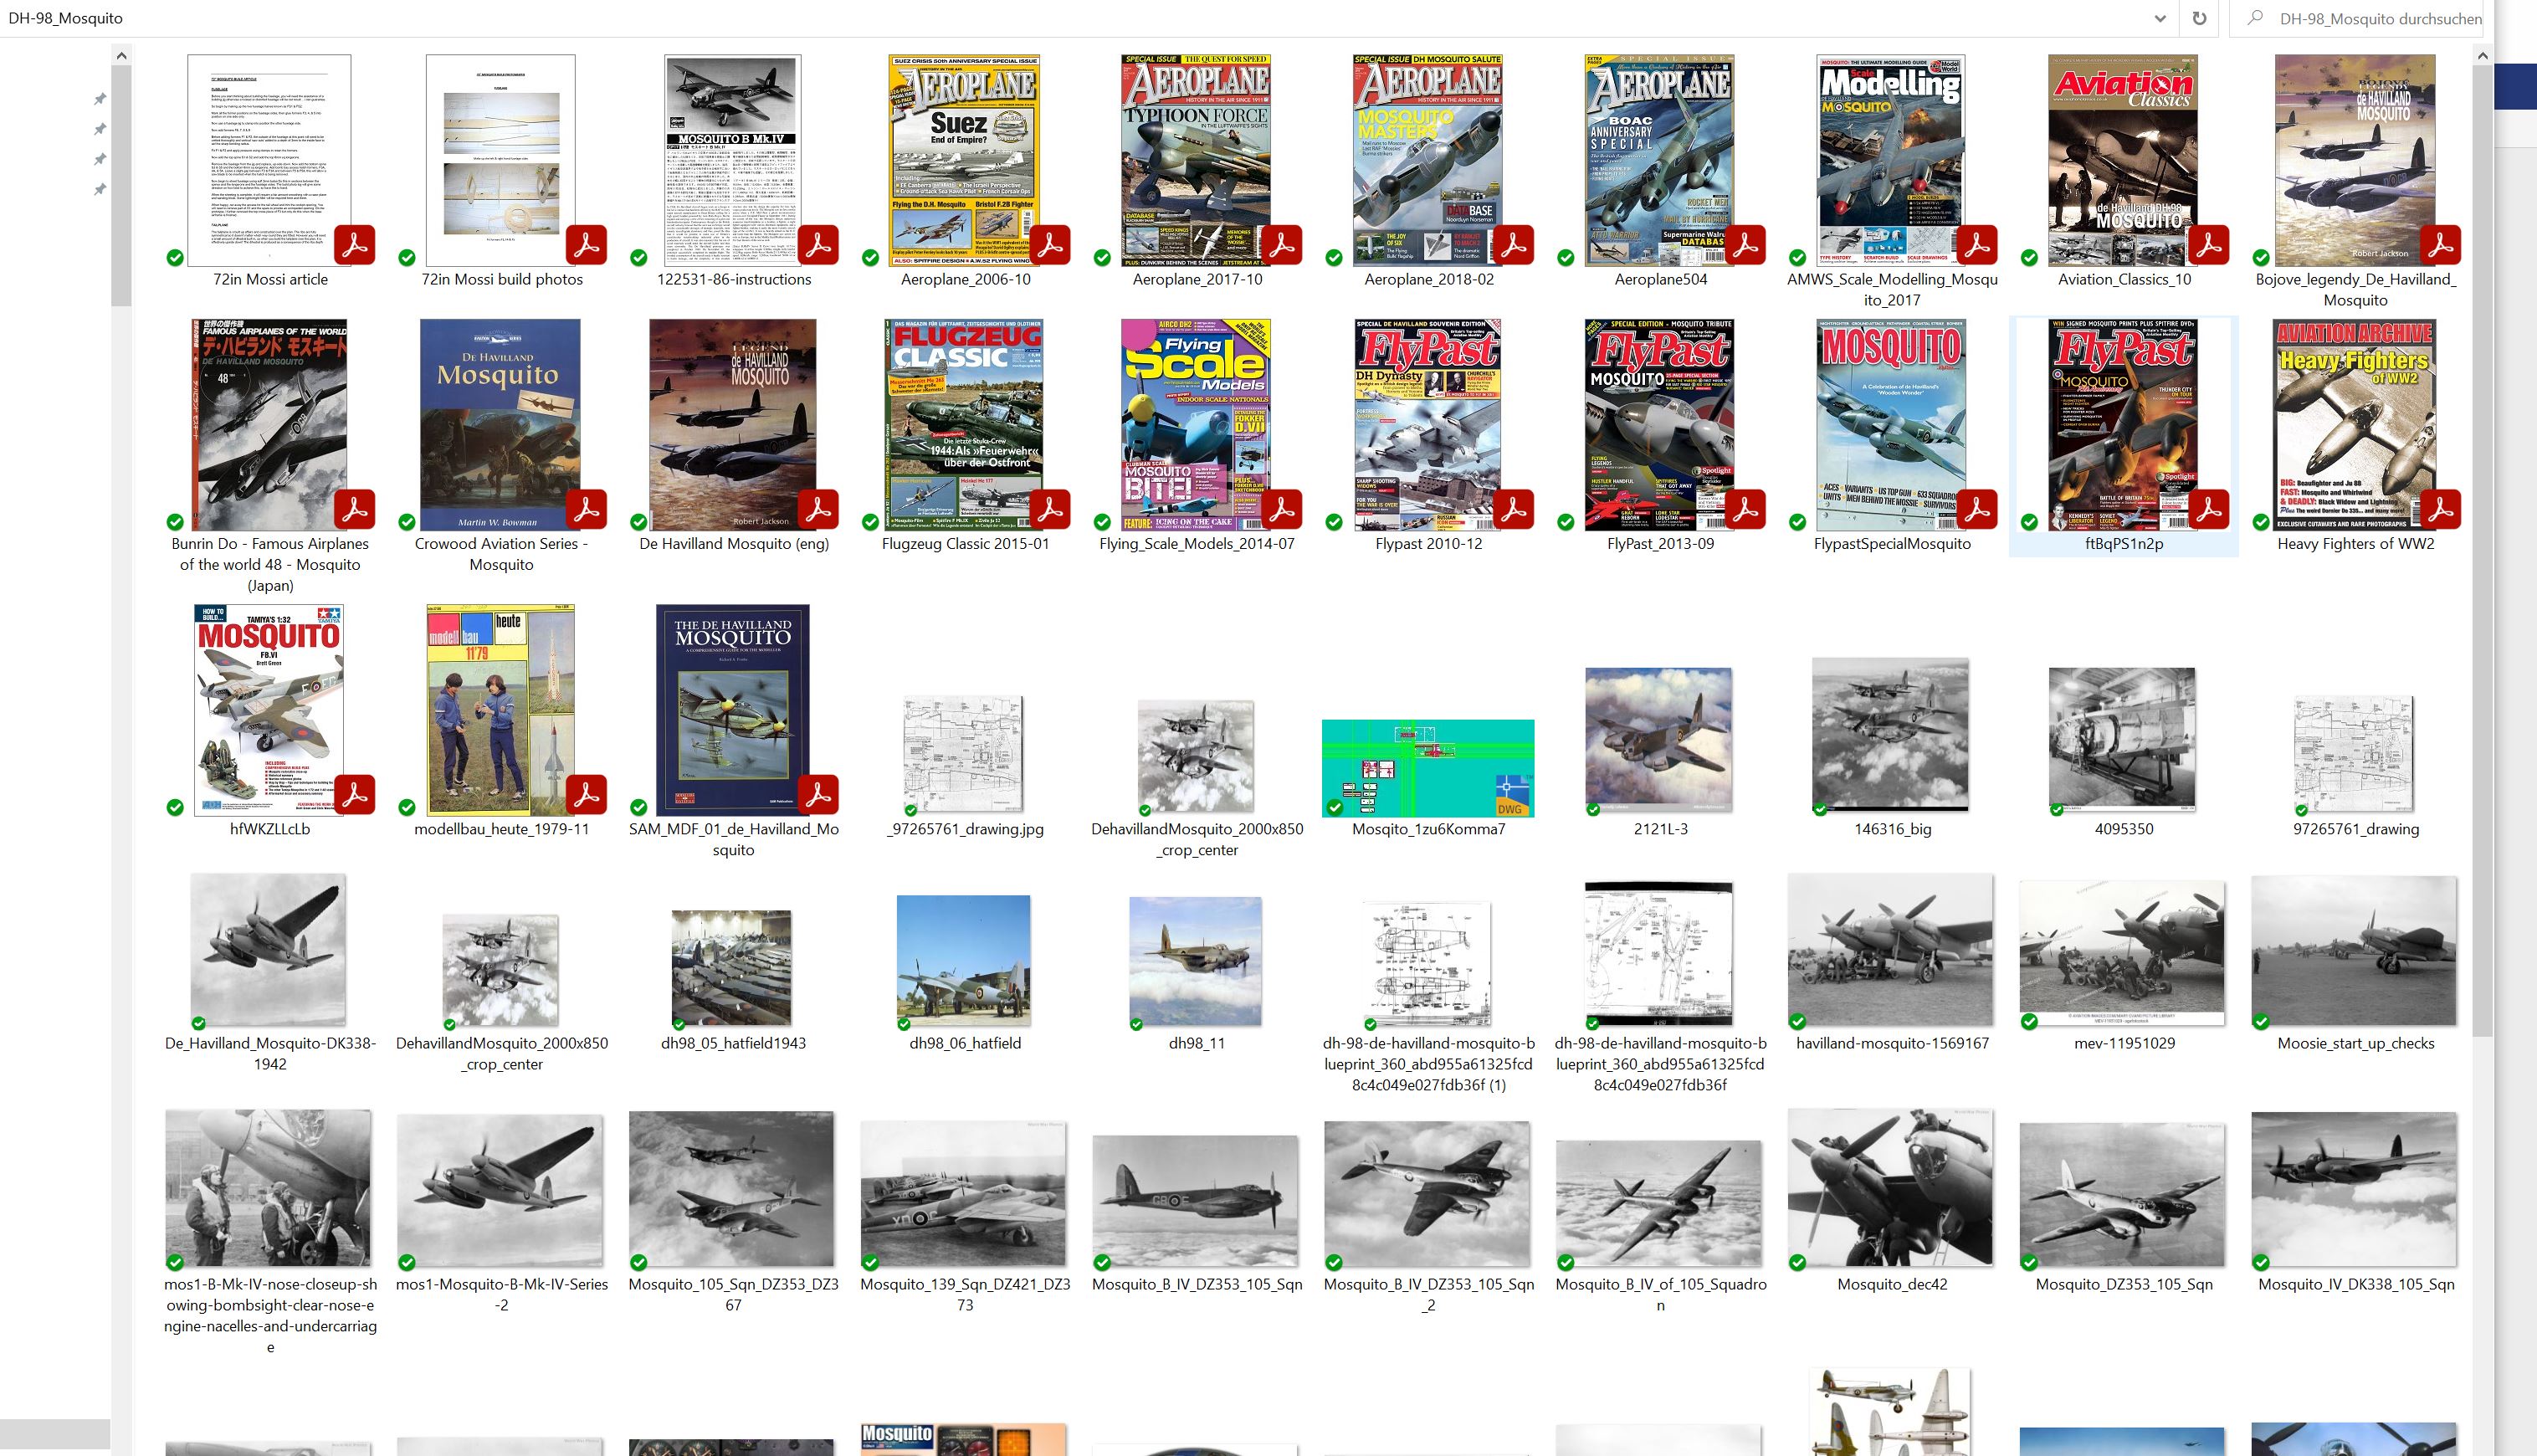Select the mev-11951029 photo
Viewport: 2537px width, 1456px height.
click(2123, 954)
